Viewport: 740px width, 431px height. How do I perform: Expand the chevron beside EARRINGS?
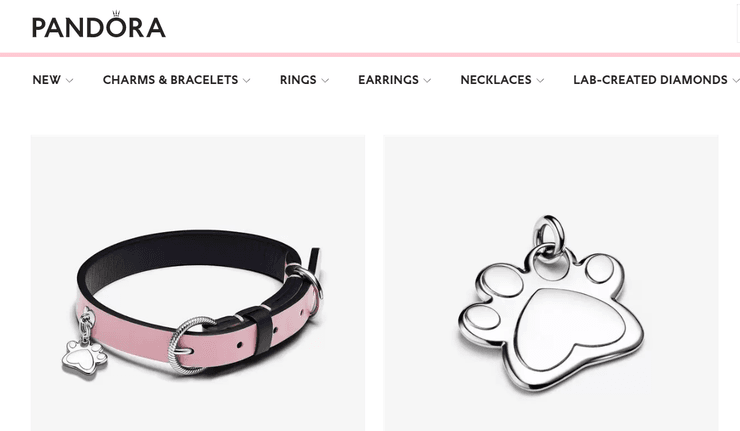(427, 81)
